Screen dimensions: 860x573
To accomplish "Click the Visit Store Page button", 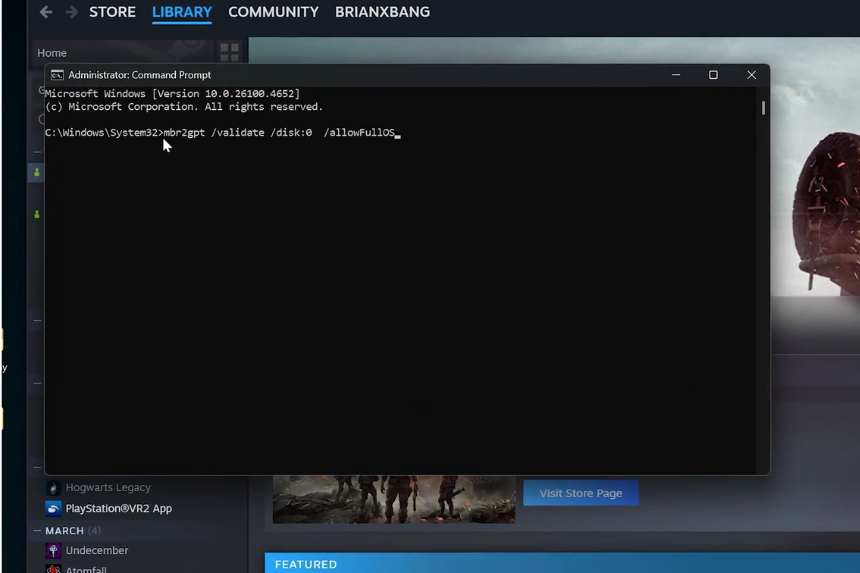I will tap(581, 493).
